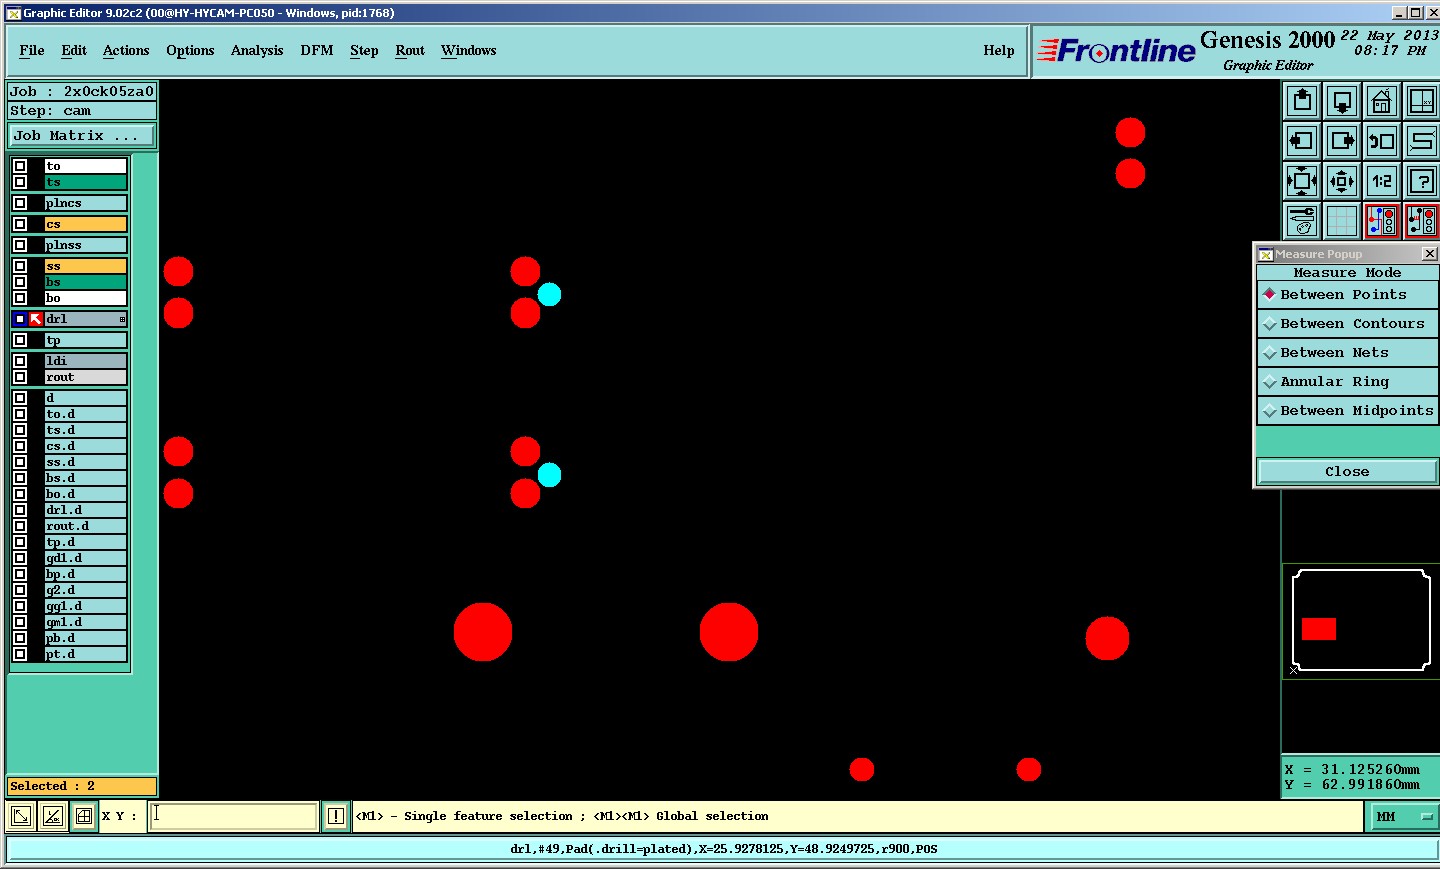Click the ss layer orange name swatch
This screenshot has height=869, width=1440.
(86, 266)
